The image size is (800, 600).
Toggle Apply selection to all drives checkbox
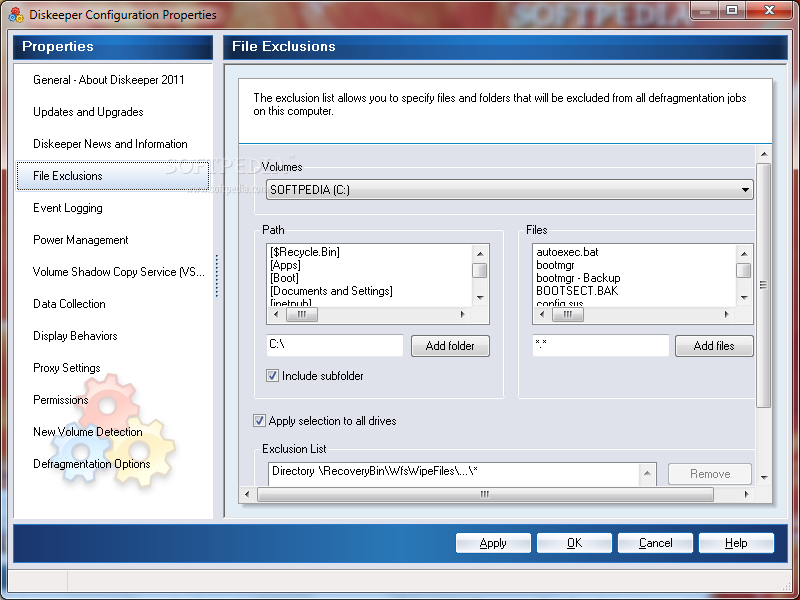(x=259, y=420)
